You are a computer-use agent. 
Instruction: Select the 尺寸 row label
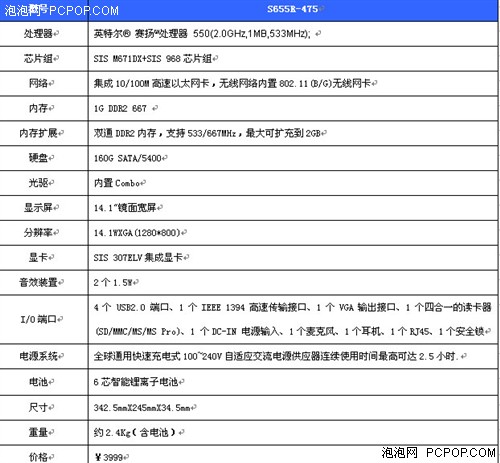tap(39, 407)
